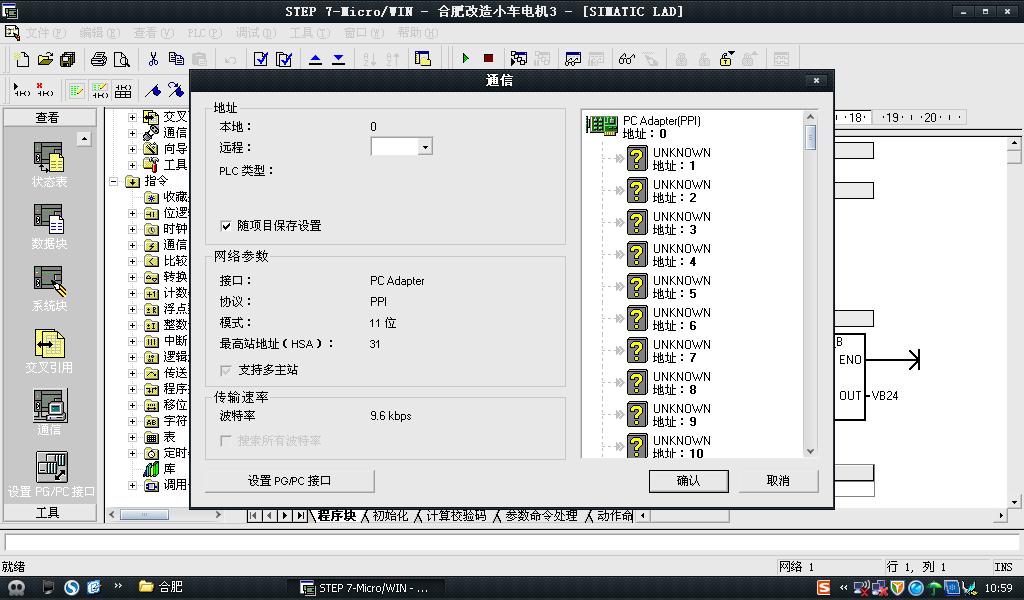Click the Sogou input tray icon

pos(824,588)
